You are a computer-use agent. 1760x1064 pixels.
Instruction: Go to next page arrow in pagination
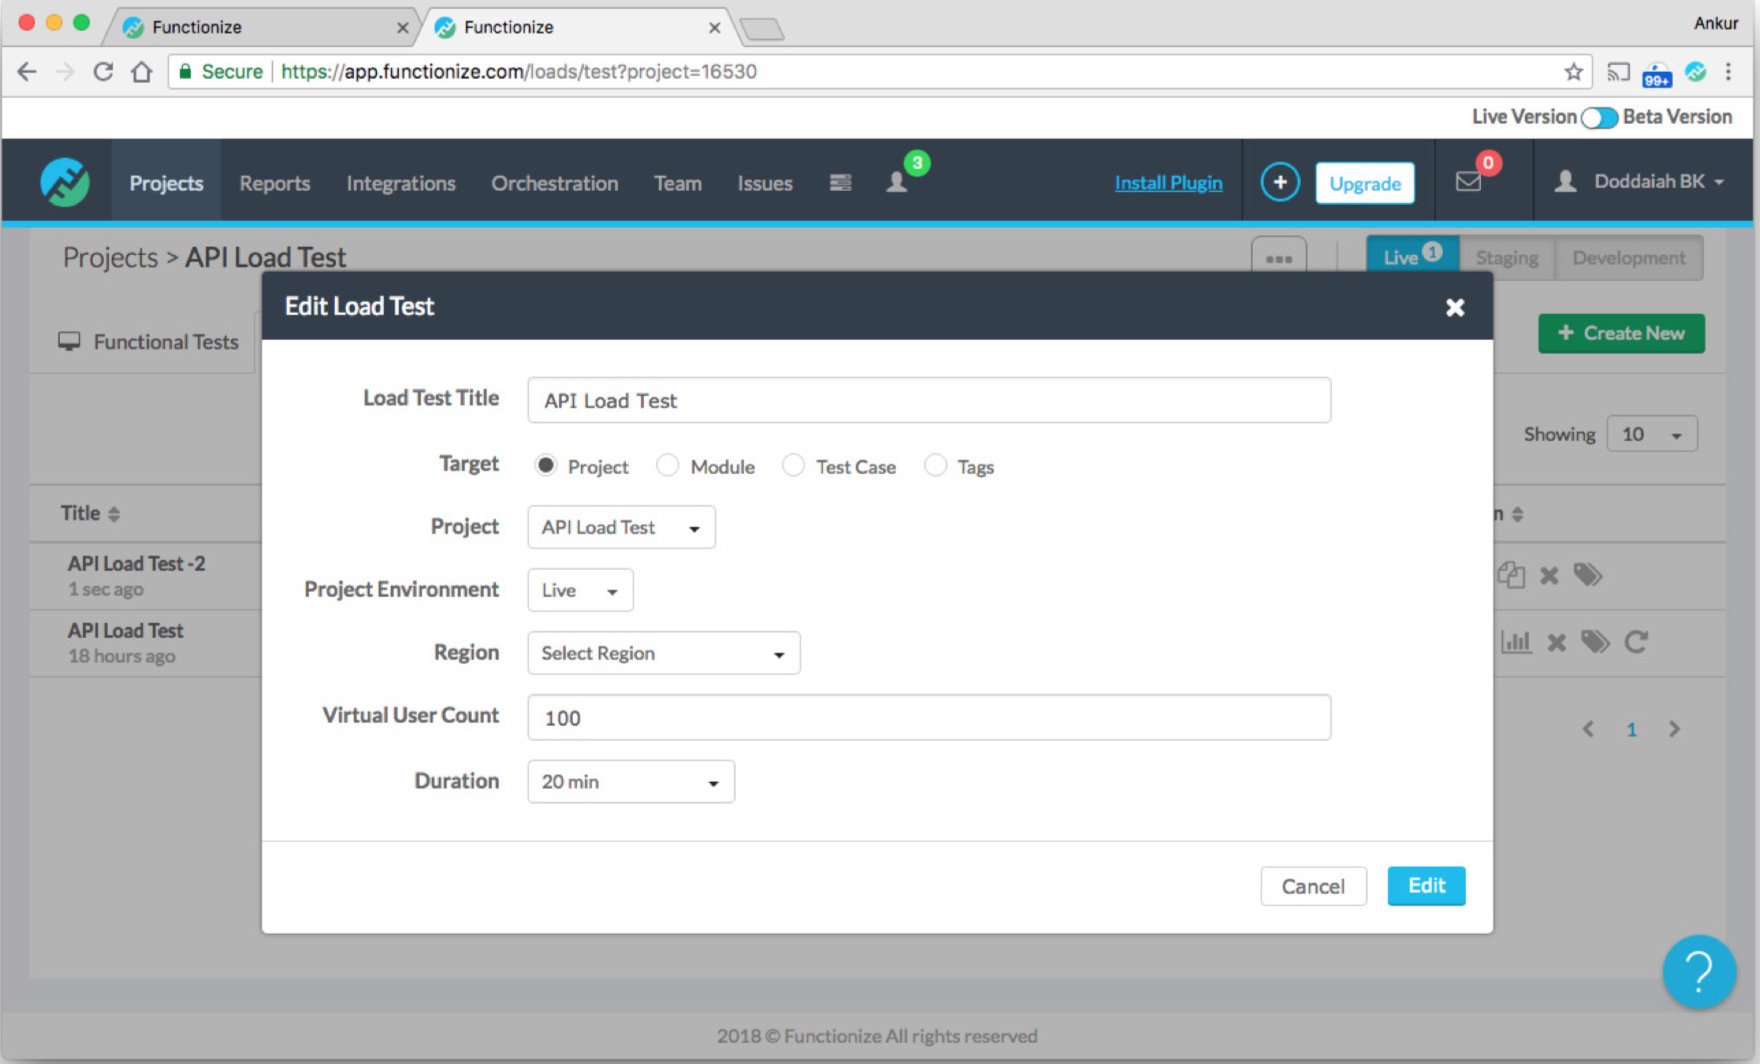[1674, 729]
